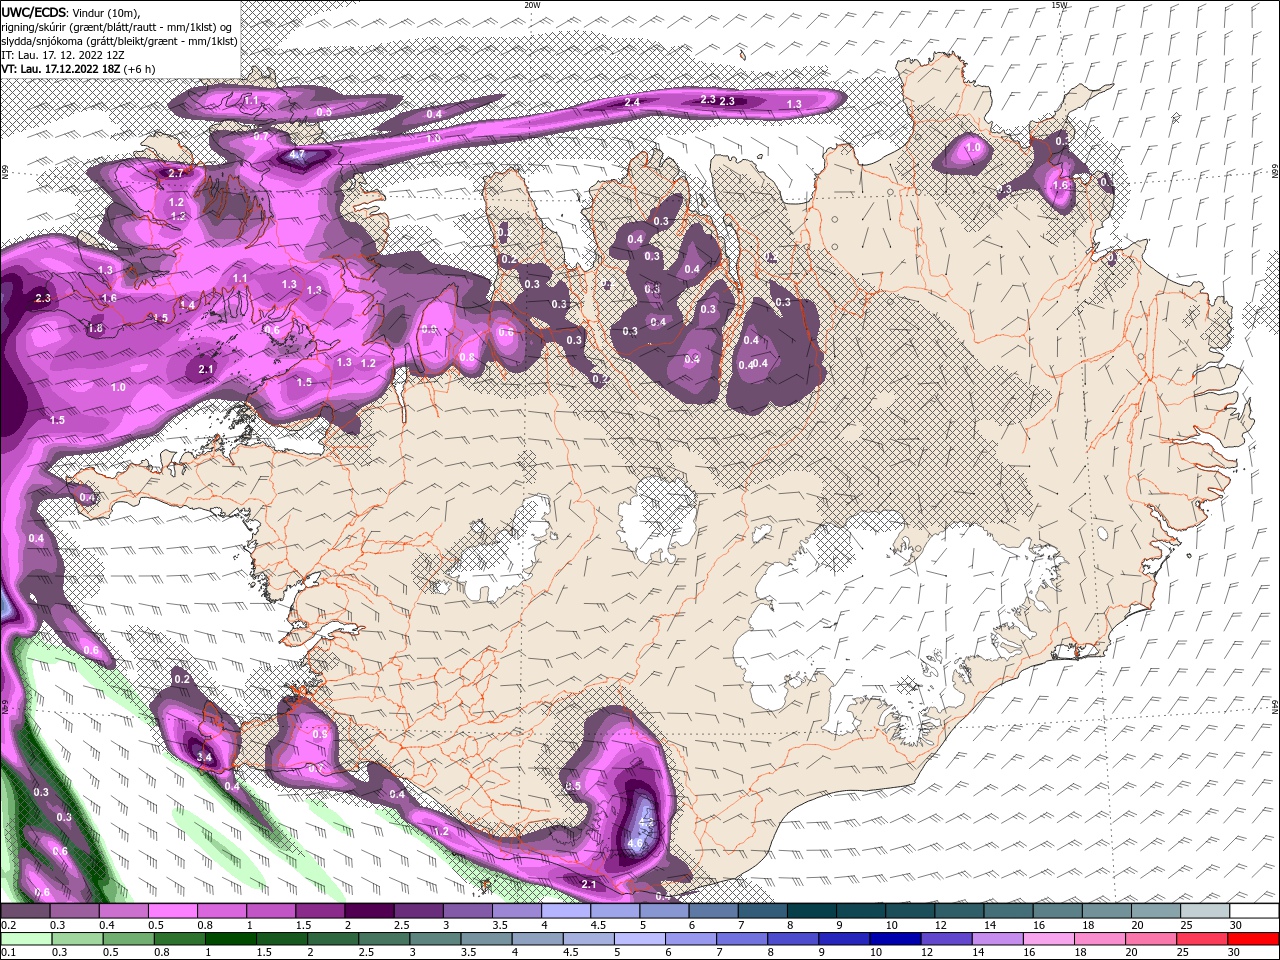Screen dimensions: 1280x960
Task: Click the snow legend swatch between 8 and 9
Action: point(811,910)
